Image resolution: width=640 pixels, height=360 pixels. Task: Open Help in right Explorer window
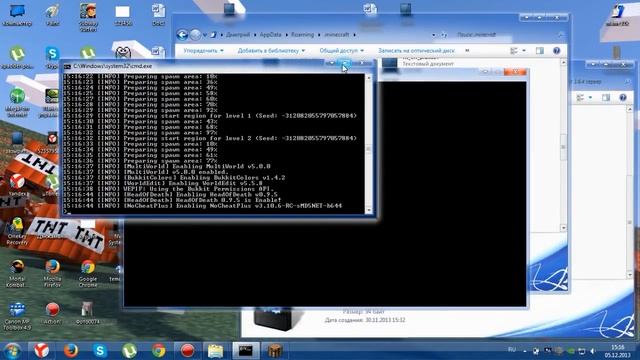click(x=622, y=98)
